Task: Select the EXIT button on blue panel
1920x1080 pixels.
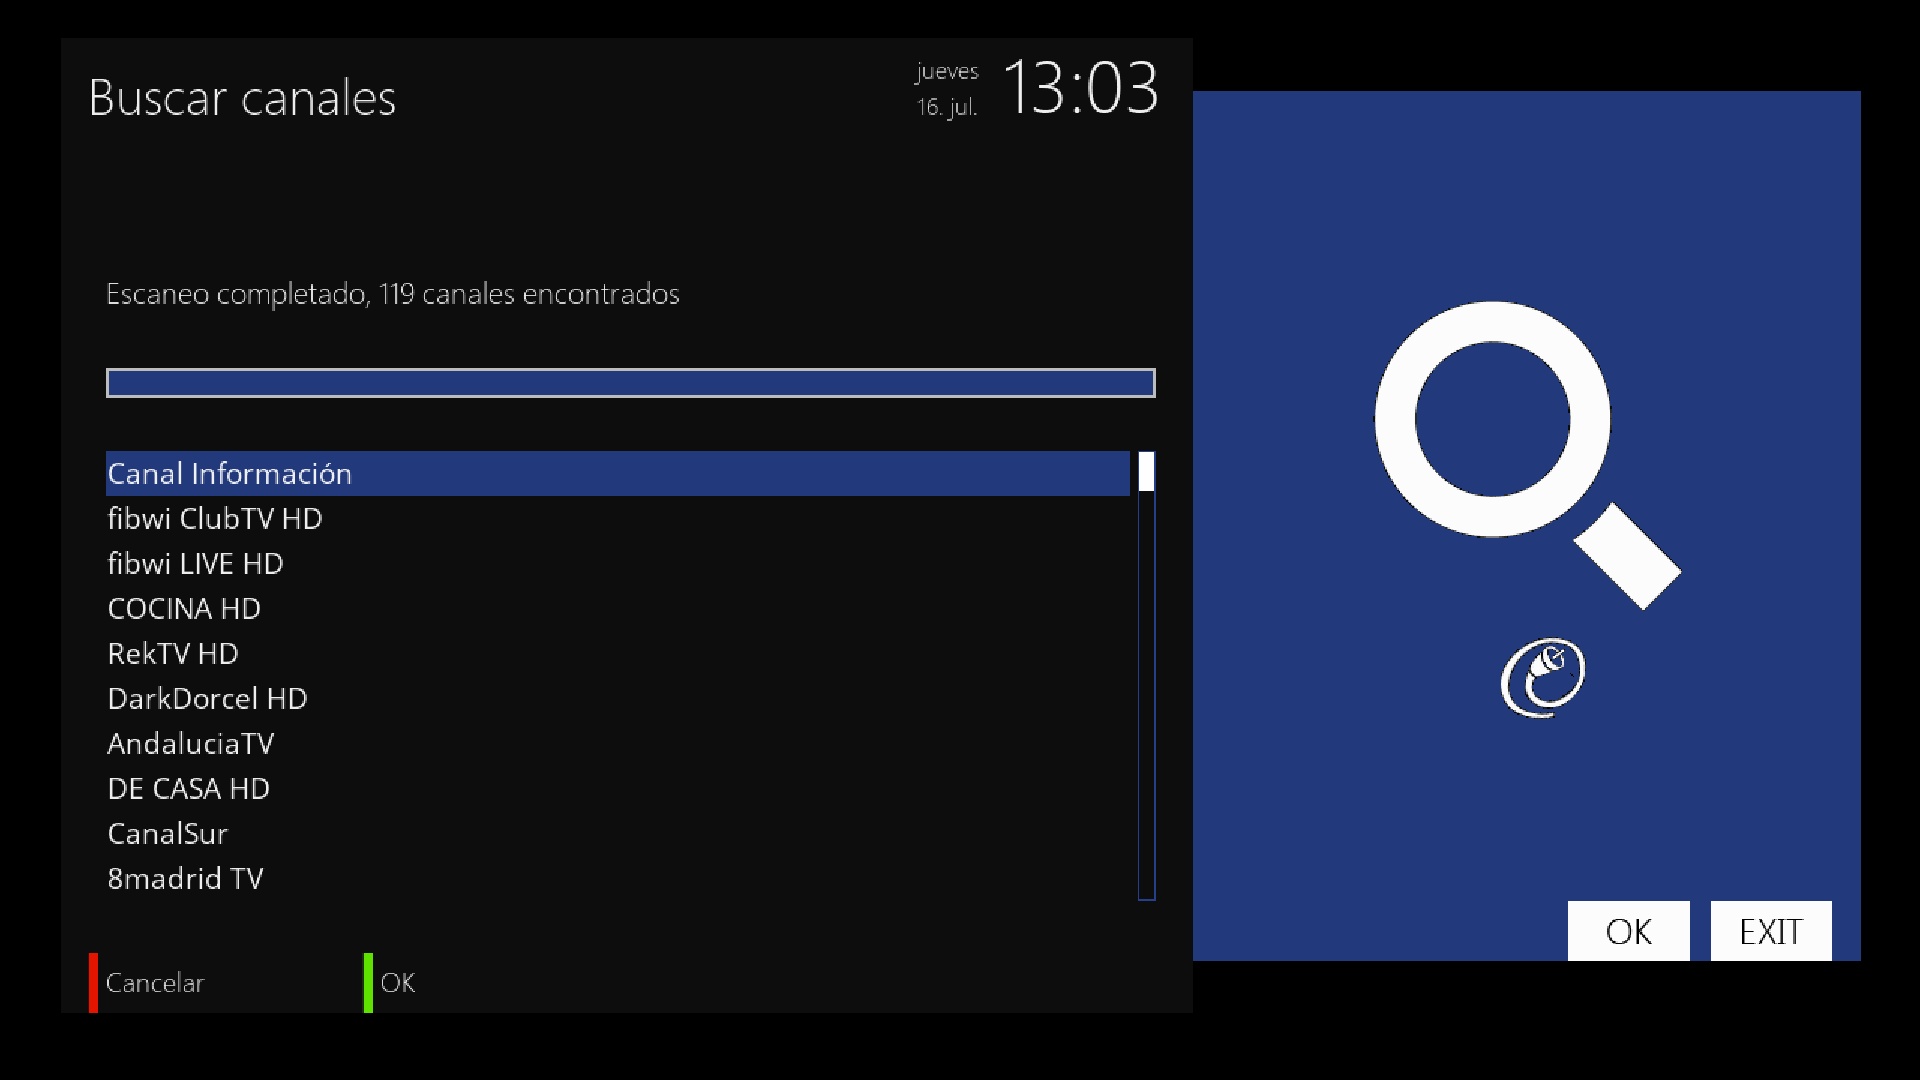Action: tap(1771, 931)
